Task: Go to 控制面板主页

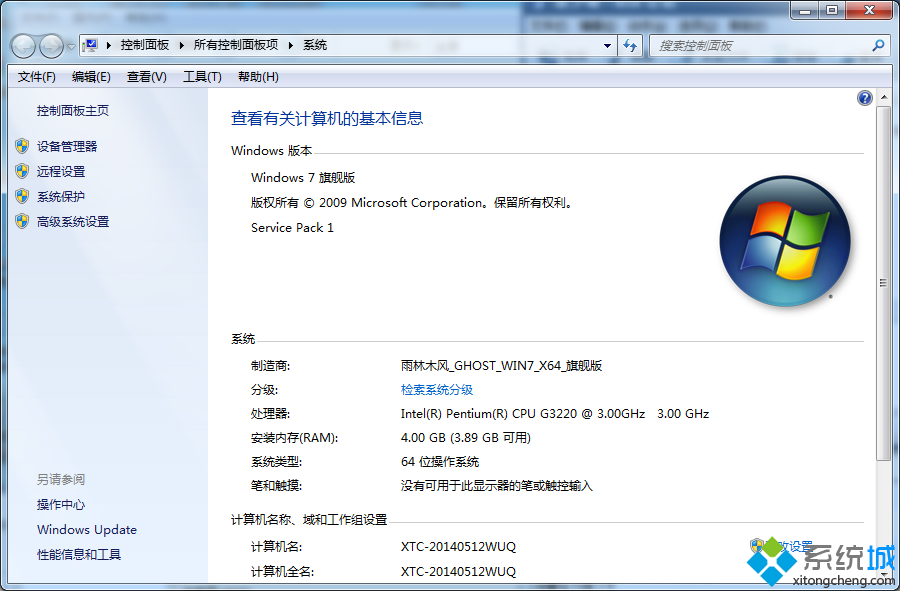Action: 73,111
